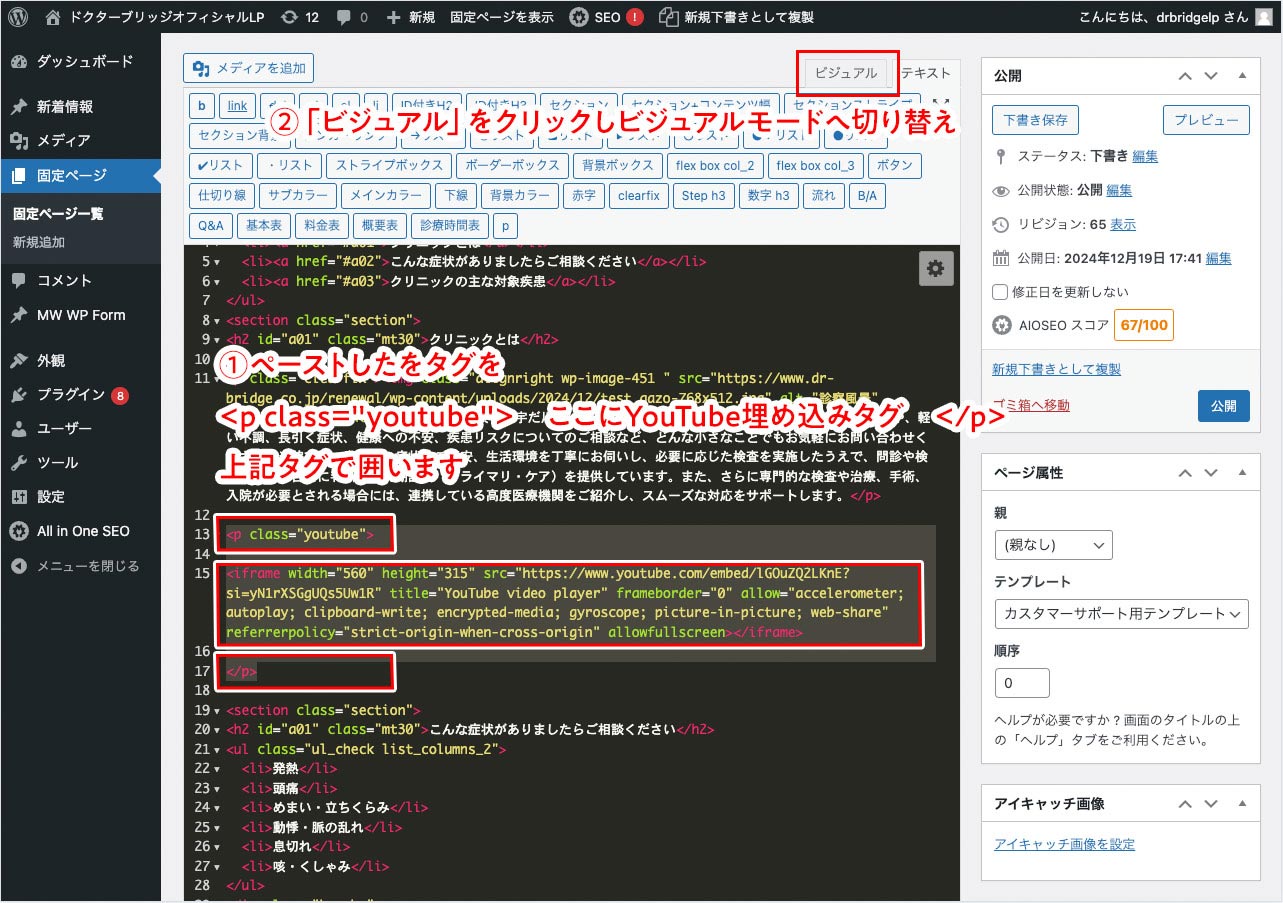Click the AIOSEO score 67/100 badge
Screen dimensions: 1283x903
(1145, 325)
